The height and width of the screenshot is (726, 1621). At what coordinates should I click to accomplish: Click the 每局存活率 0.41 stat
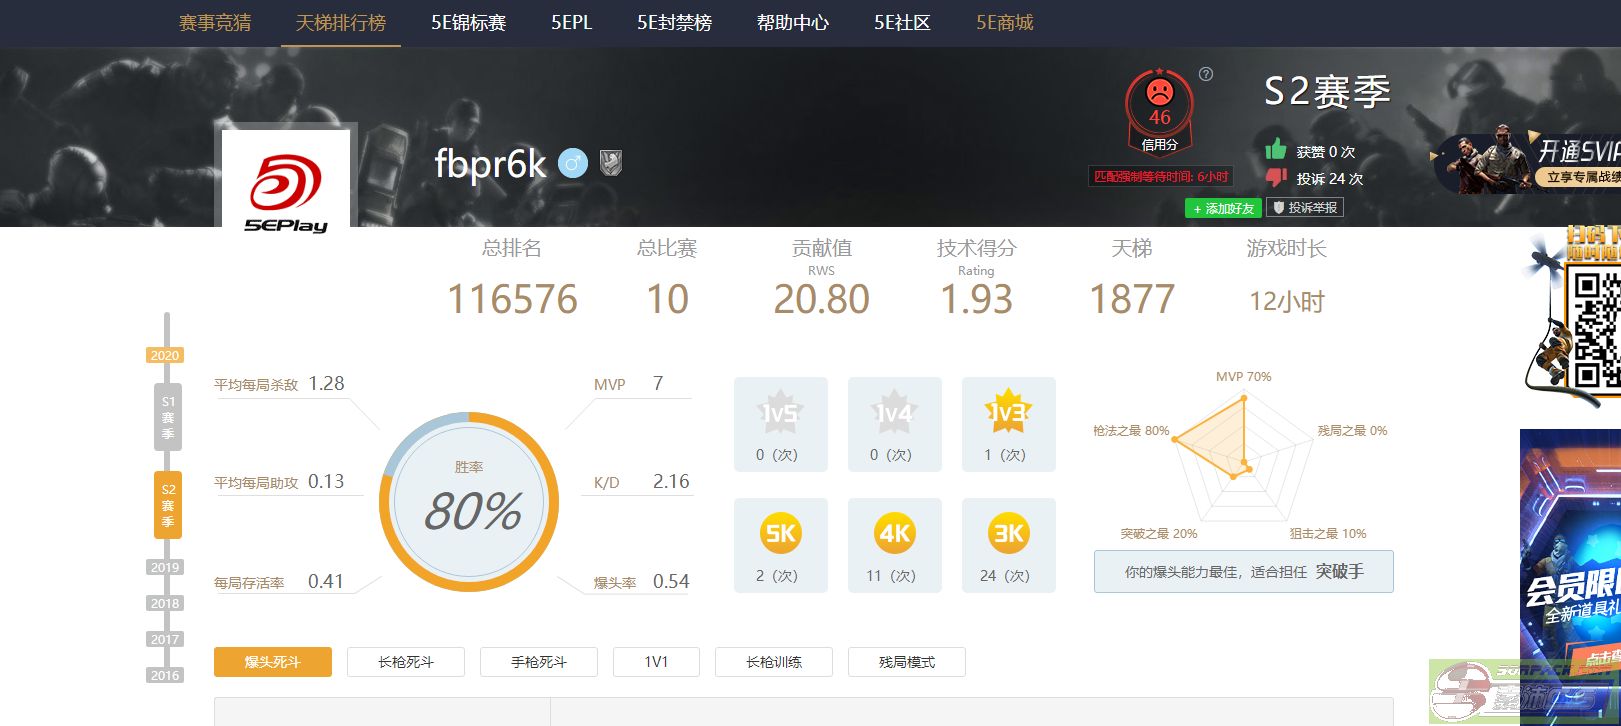coord(279,582)
